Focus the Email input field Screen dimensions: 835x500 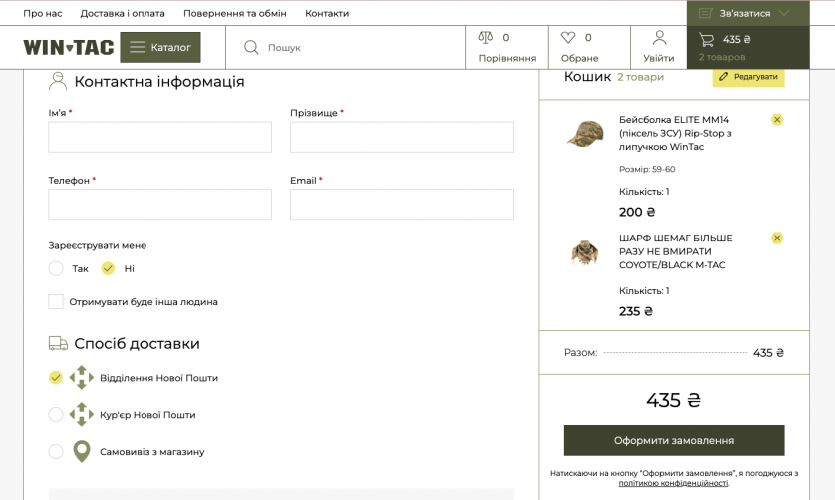click(x=402, y=204)
